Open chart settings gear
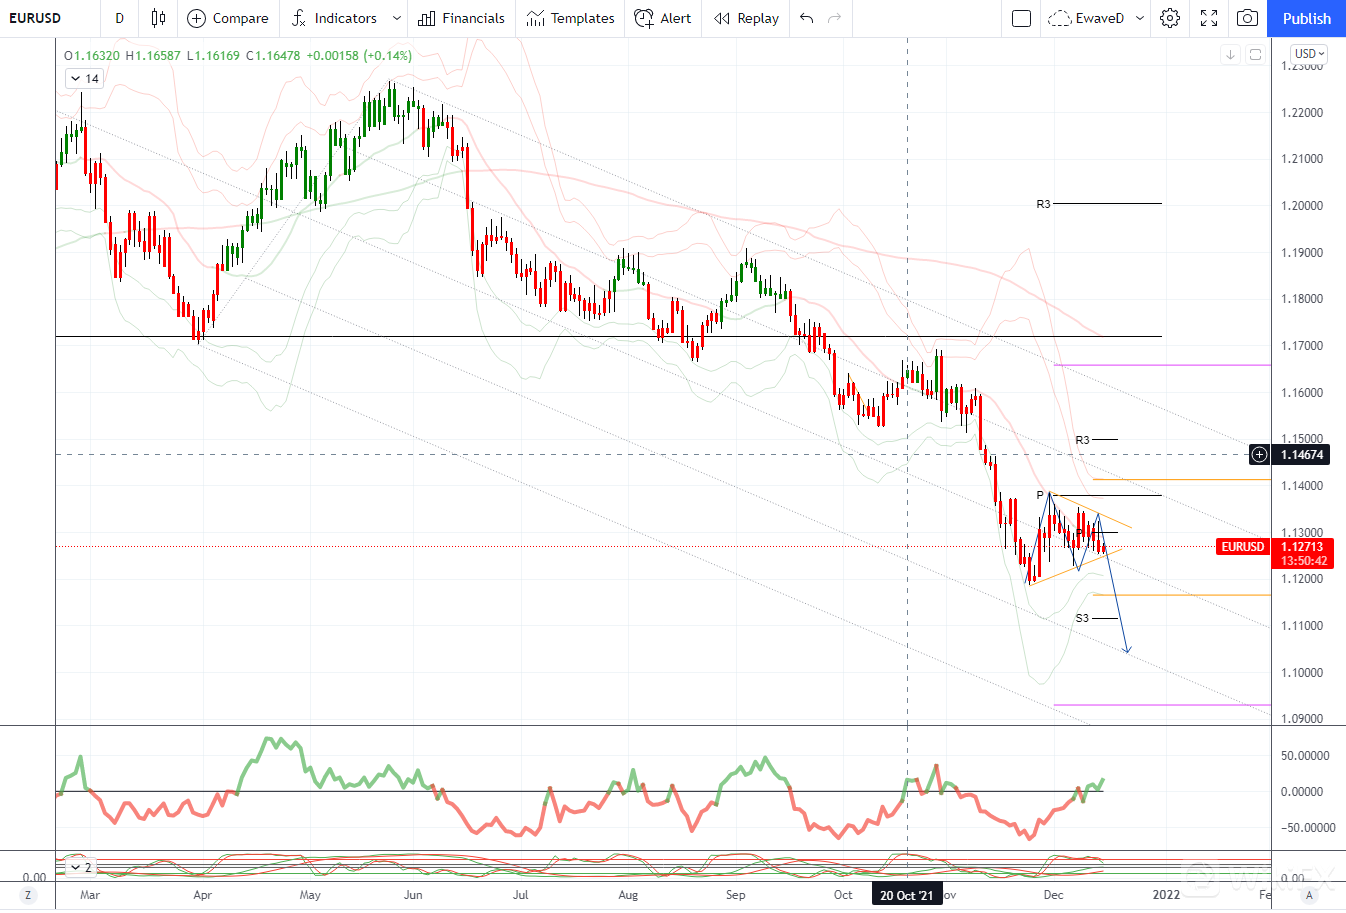1346x913 pixels. pyautogui.click(x=1170, y=18)
